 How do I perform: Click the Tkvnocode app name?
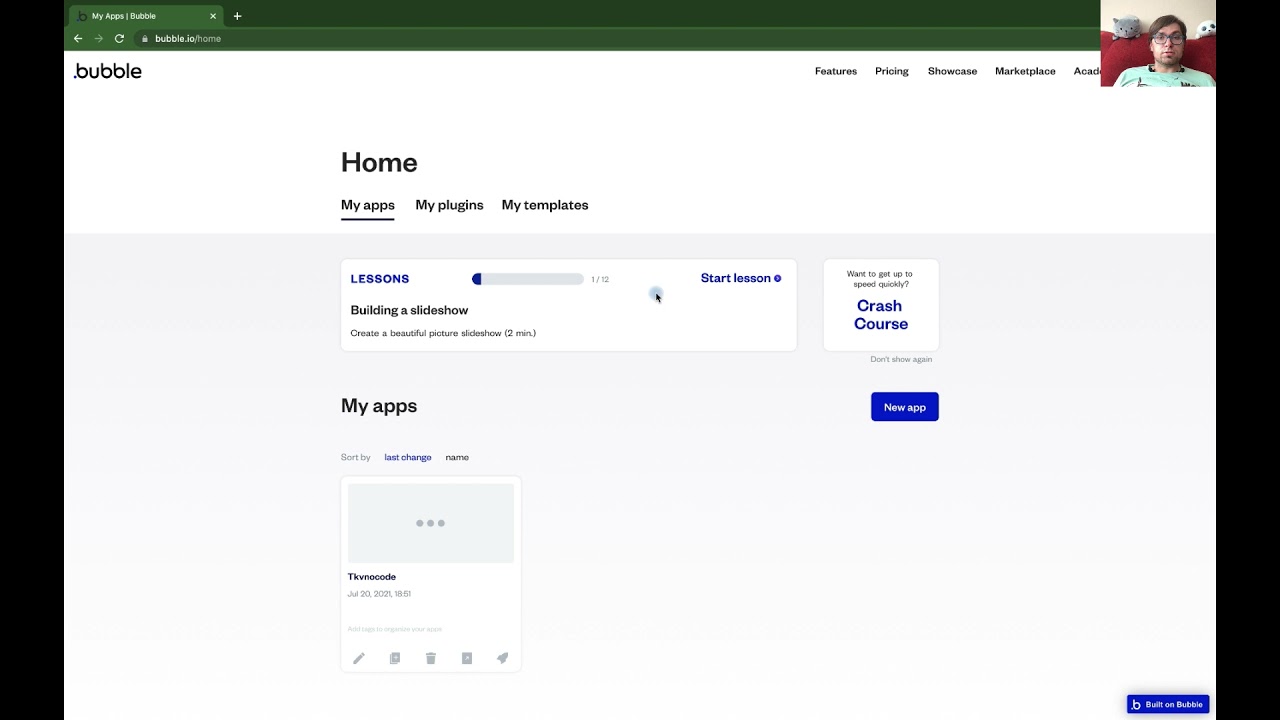pos(372,577)
